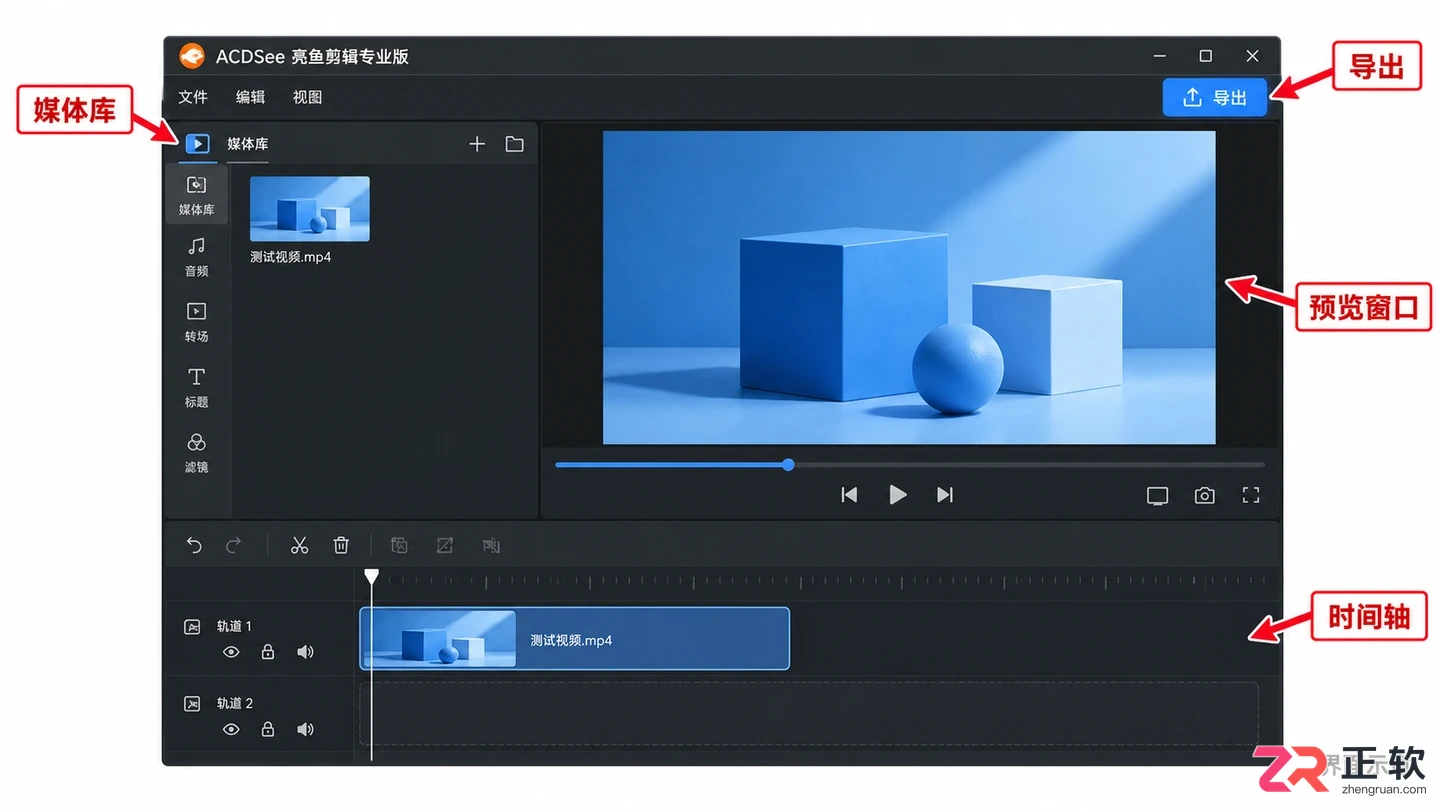Click the 轨道 1 track type icon
The height and width of the screenshot is (810, 1440).
[192, 627]
